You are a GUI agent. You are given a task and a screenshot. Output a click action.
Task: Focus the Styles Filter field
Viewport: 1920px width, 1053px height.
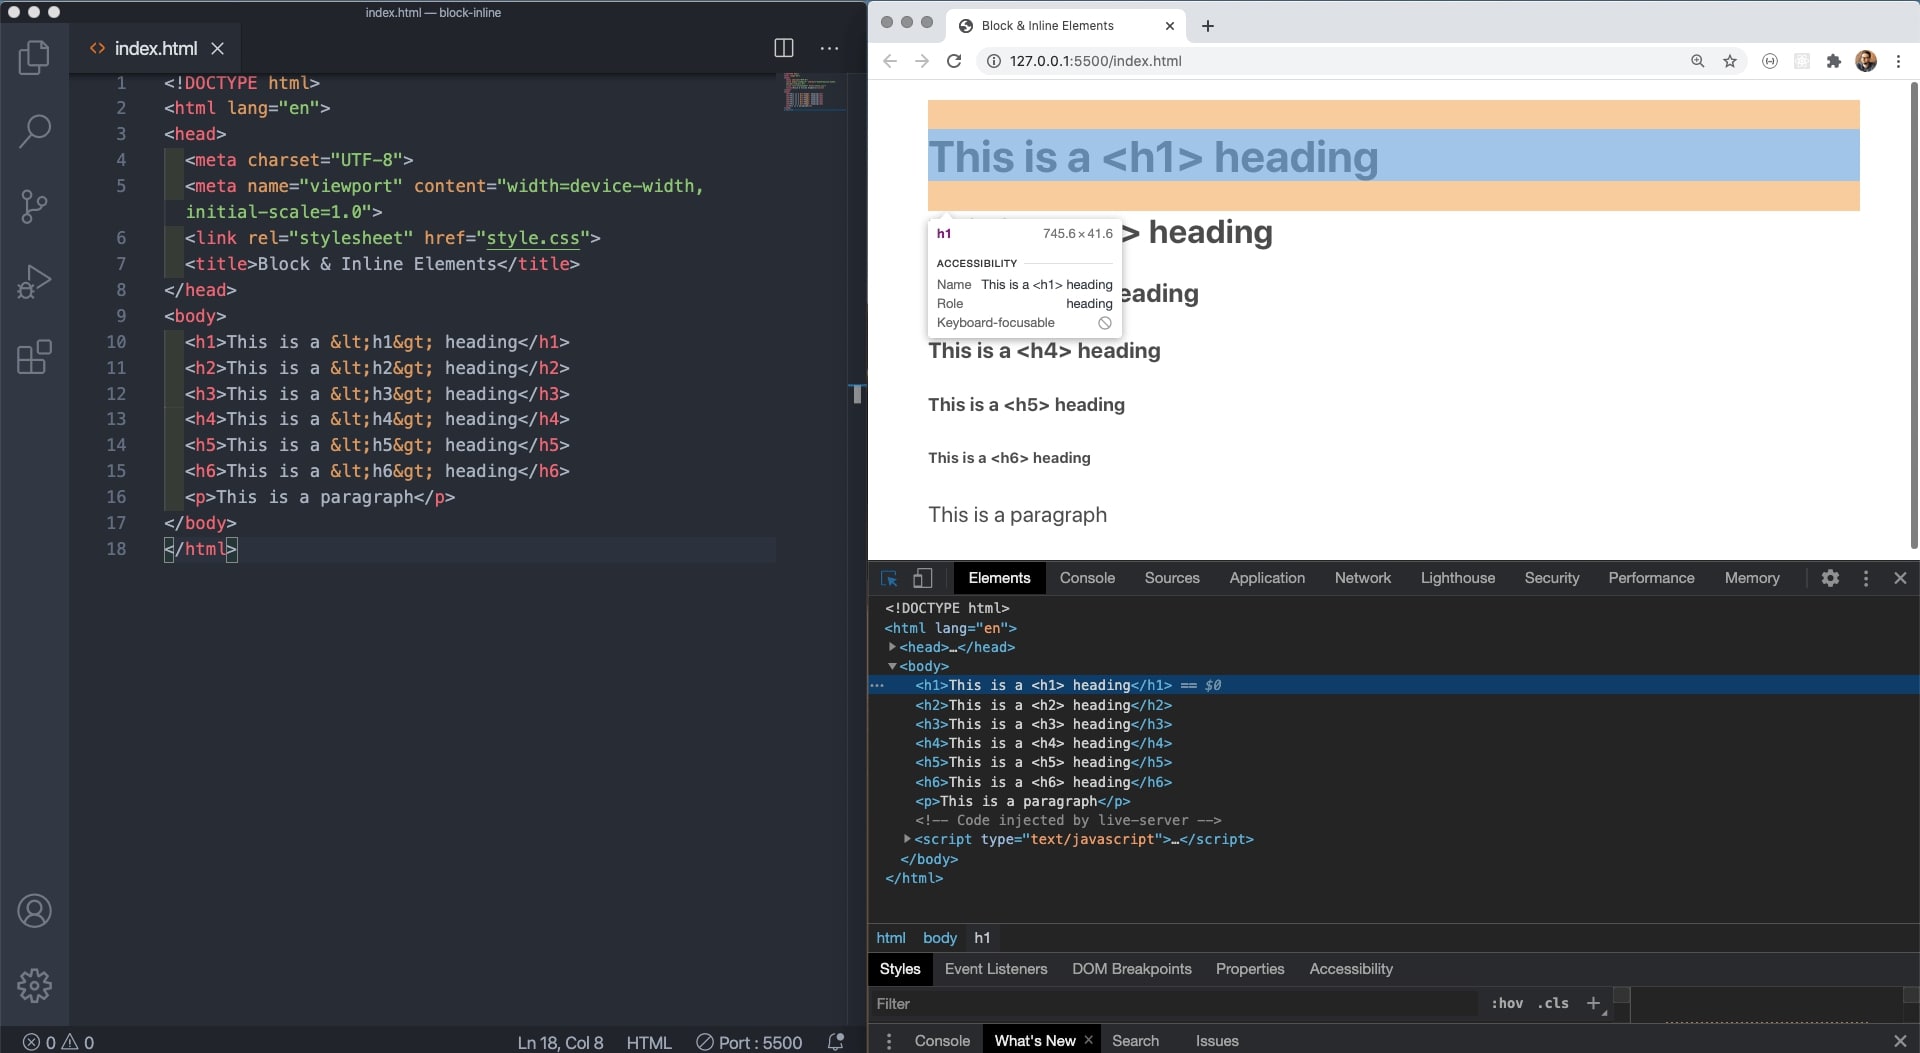(x=1172, y=1004)
